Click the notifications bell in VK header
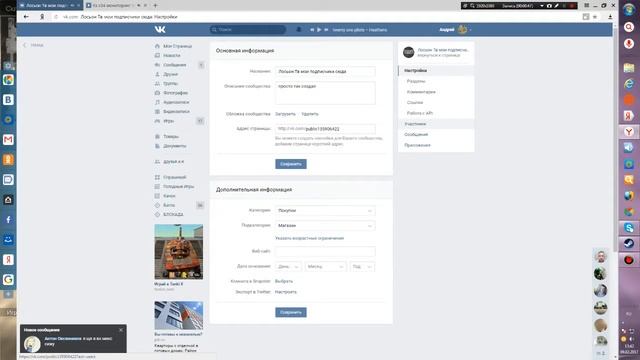This screenshot has height=360, width=640. (x=299, y=29)
